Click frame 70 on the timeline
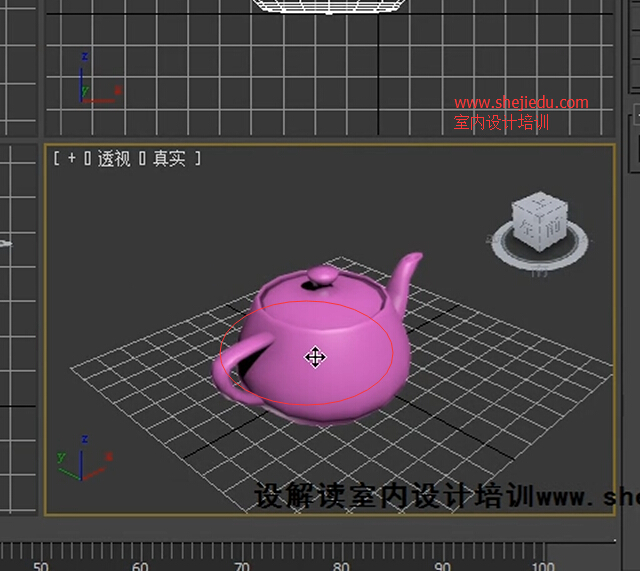Screen dimensions: 640x571 (x=242, y=567)
